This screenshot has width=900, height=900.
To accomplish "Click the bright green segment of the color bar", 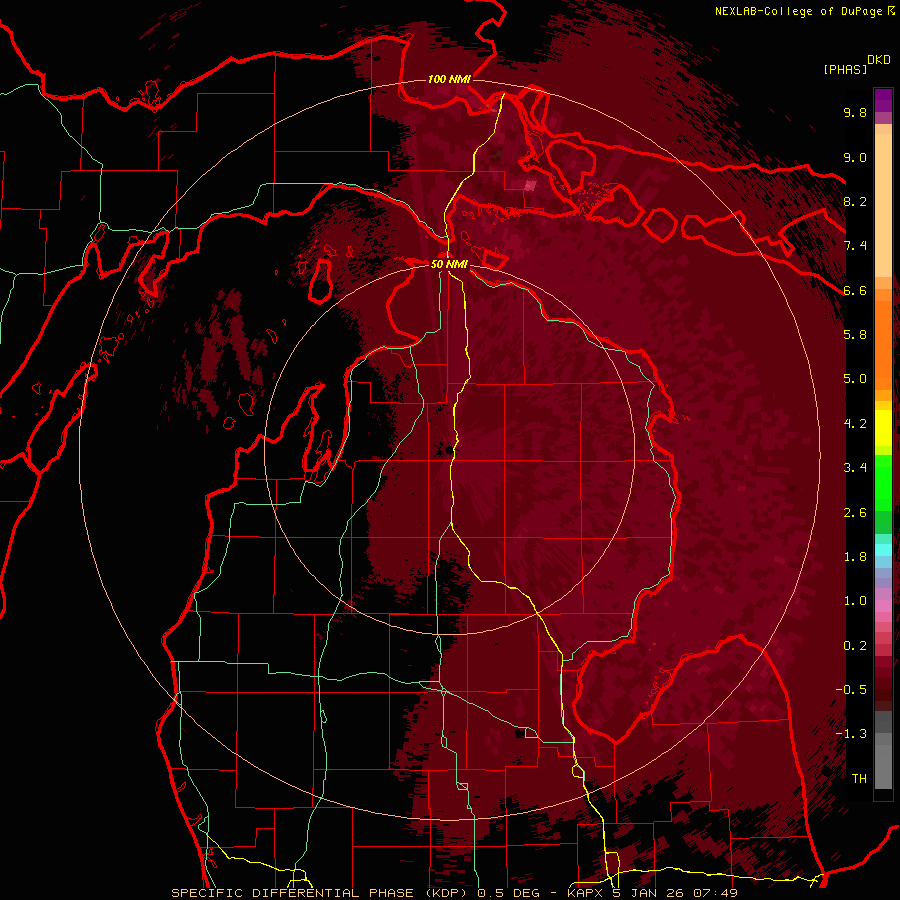I will (883, 482).
